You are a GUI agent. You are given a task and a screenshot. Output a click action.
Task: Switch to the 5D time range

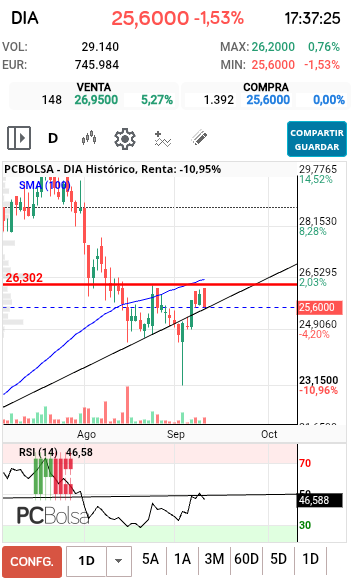(x=278, y=559)
